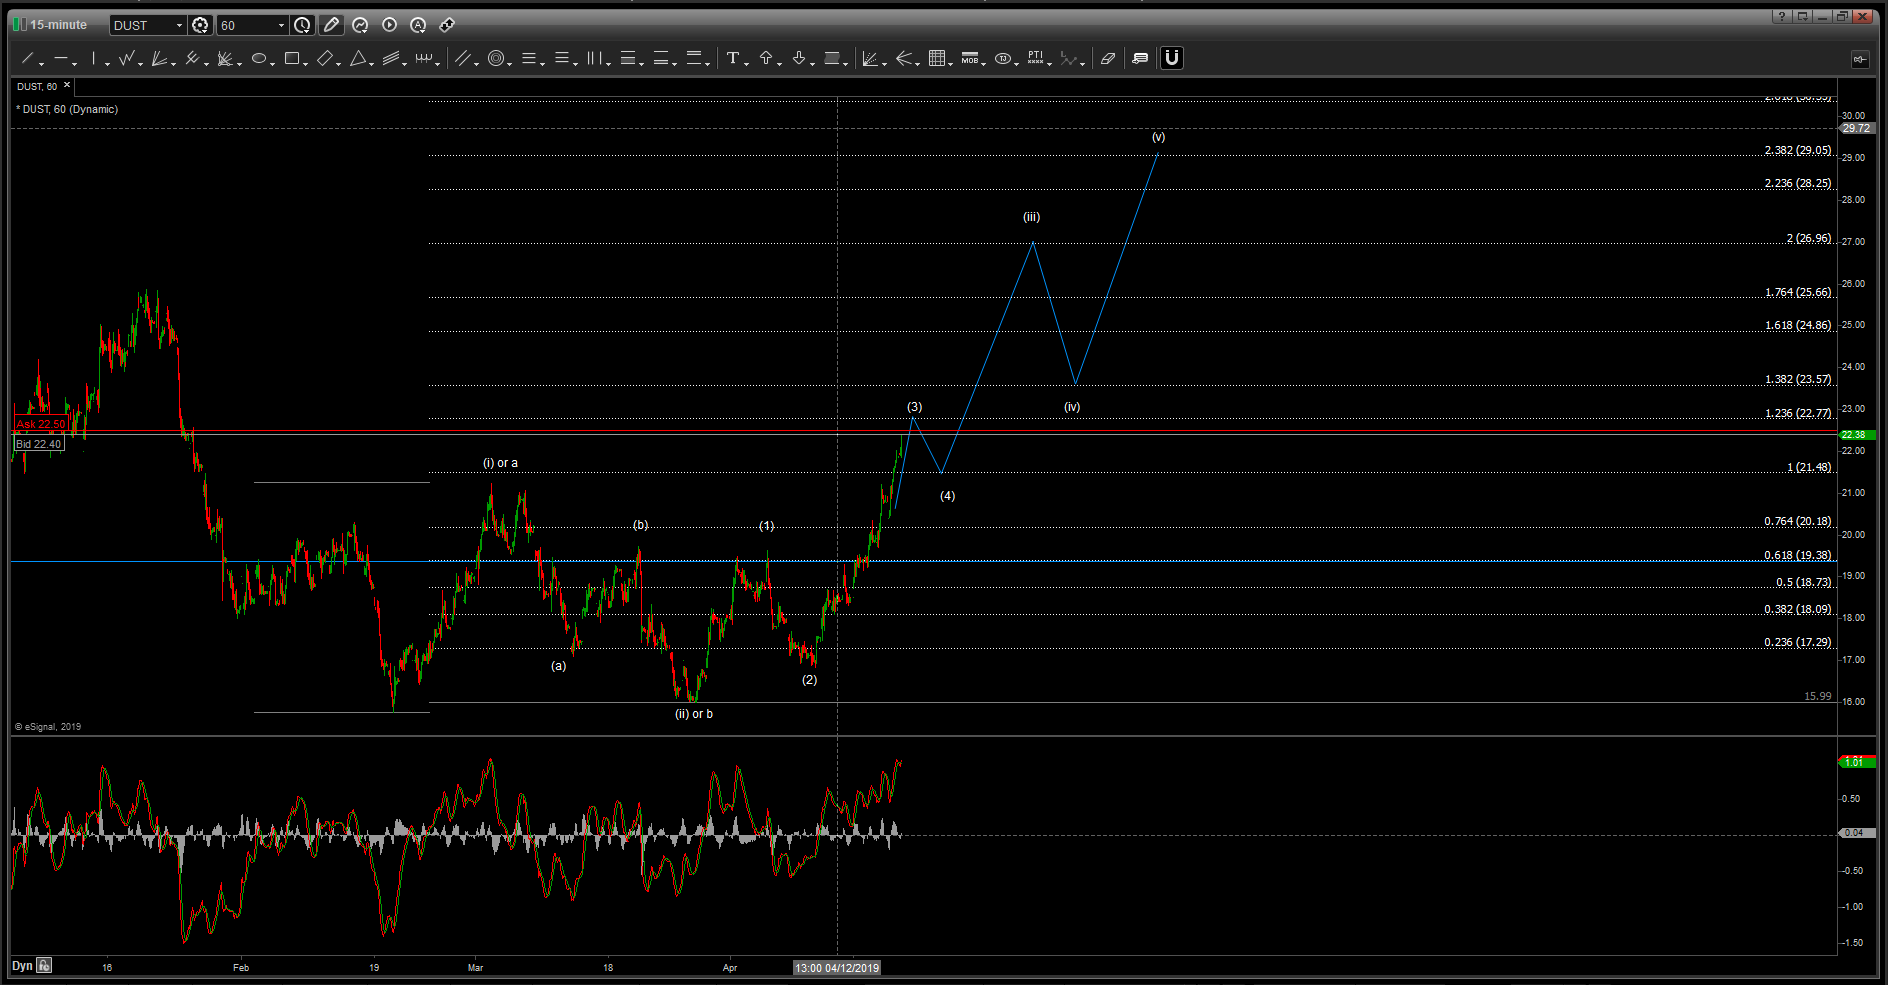Click the eraser tool icon
The width and height of the screenshot is (1888, 985).
click(1107, 59)
